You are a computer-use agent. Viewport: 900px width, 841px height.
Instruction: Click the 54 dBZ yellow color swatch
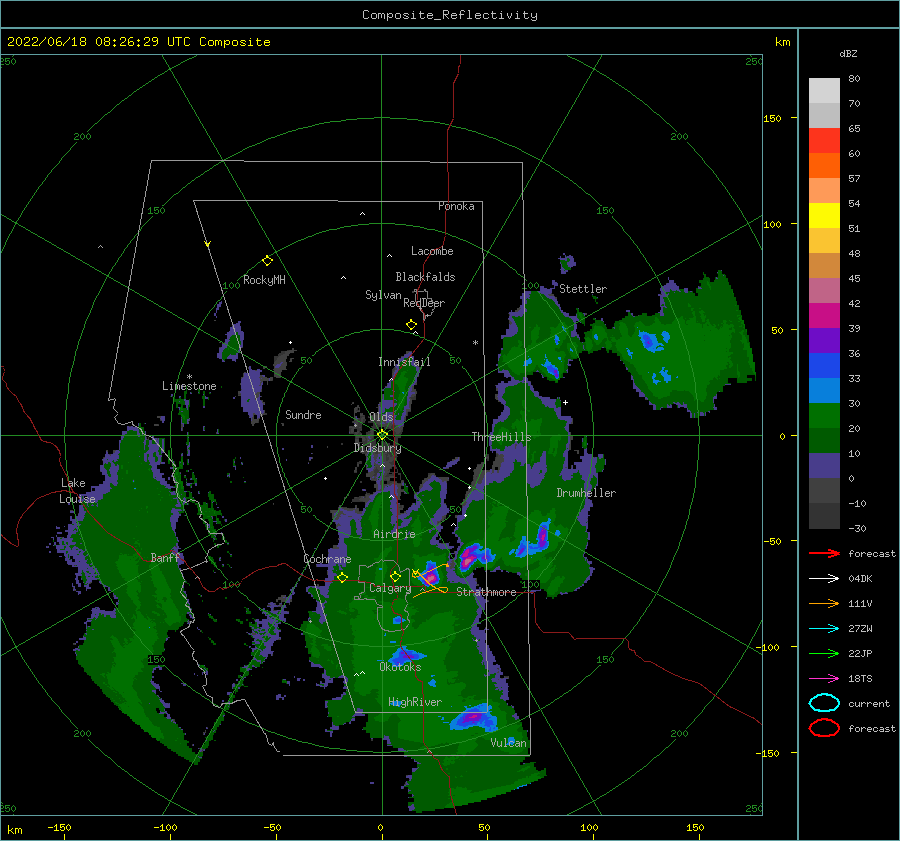(x=824, y=215)
